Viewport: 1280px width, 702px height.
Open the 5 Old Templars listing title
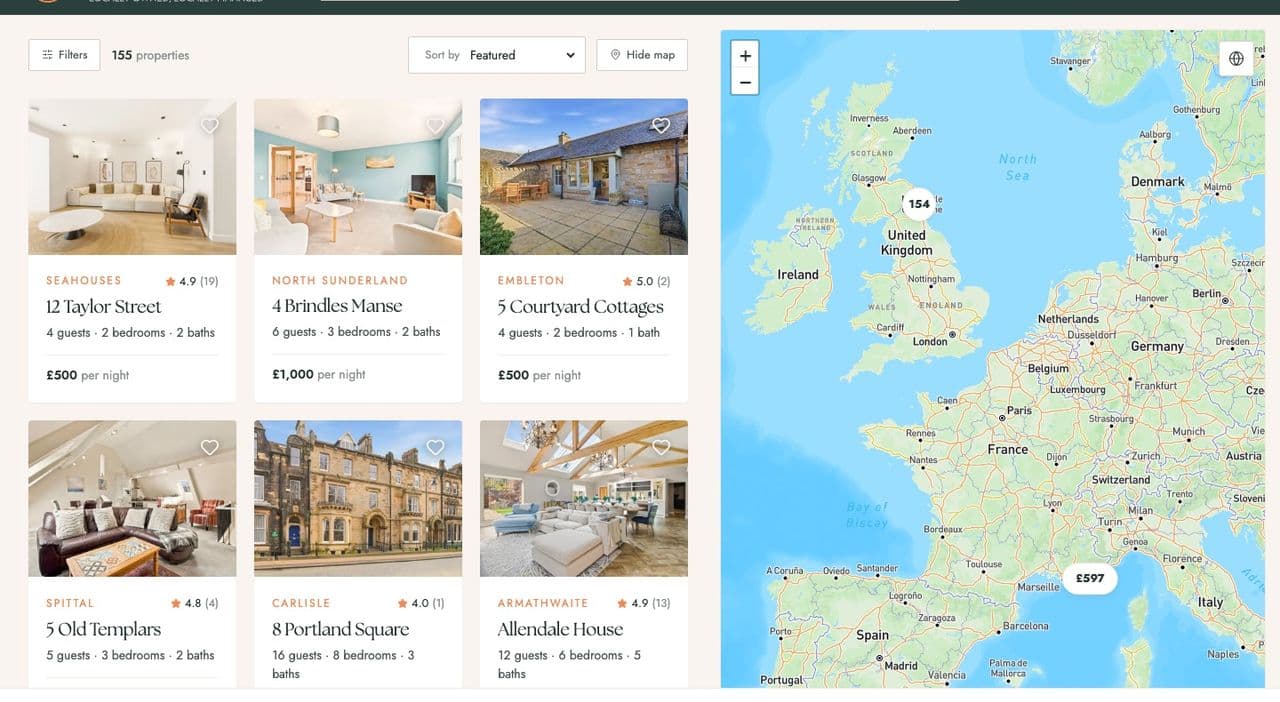(x=103, y=629)
